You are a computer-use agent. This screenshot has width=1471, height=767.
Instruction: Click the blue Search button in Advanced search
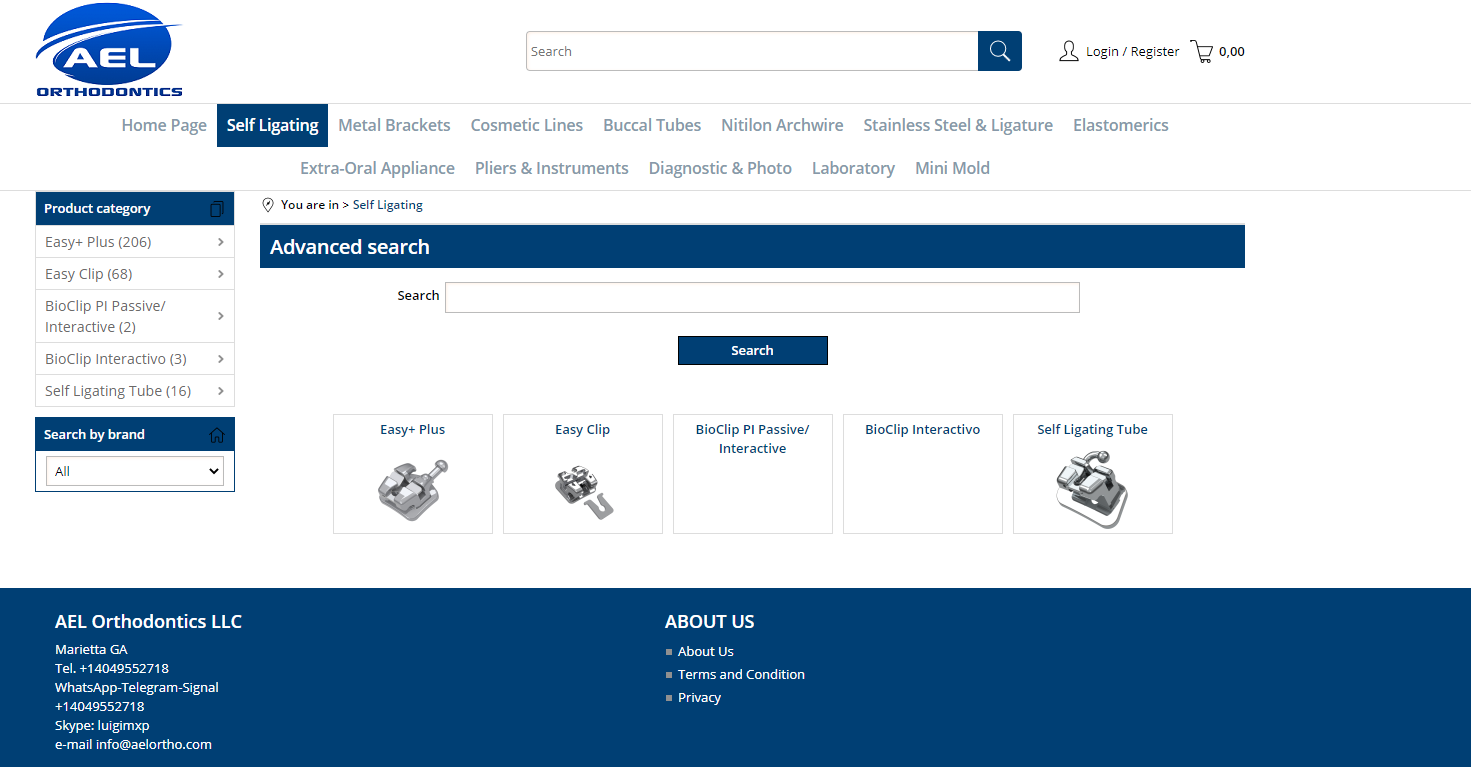753,351
